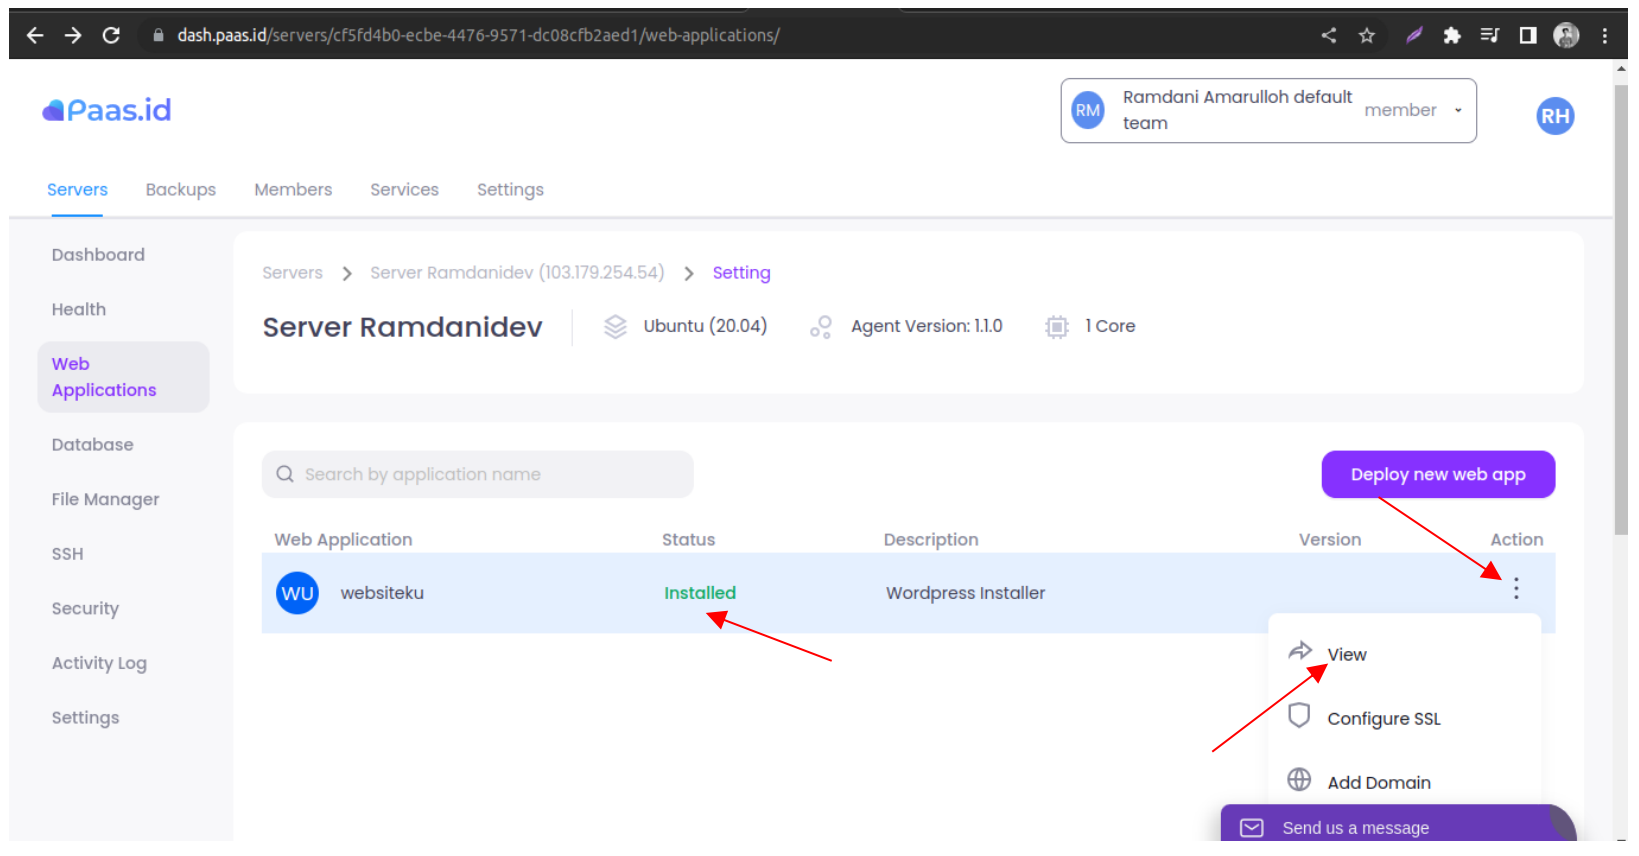The width and height of the screenshot is (1639, 856).
Task: Click the browser share icon
Action: [1328, 36]
